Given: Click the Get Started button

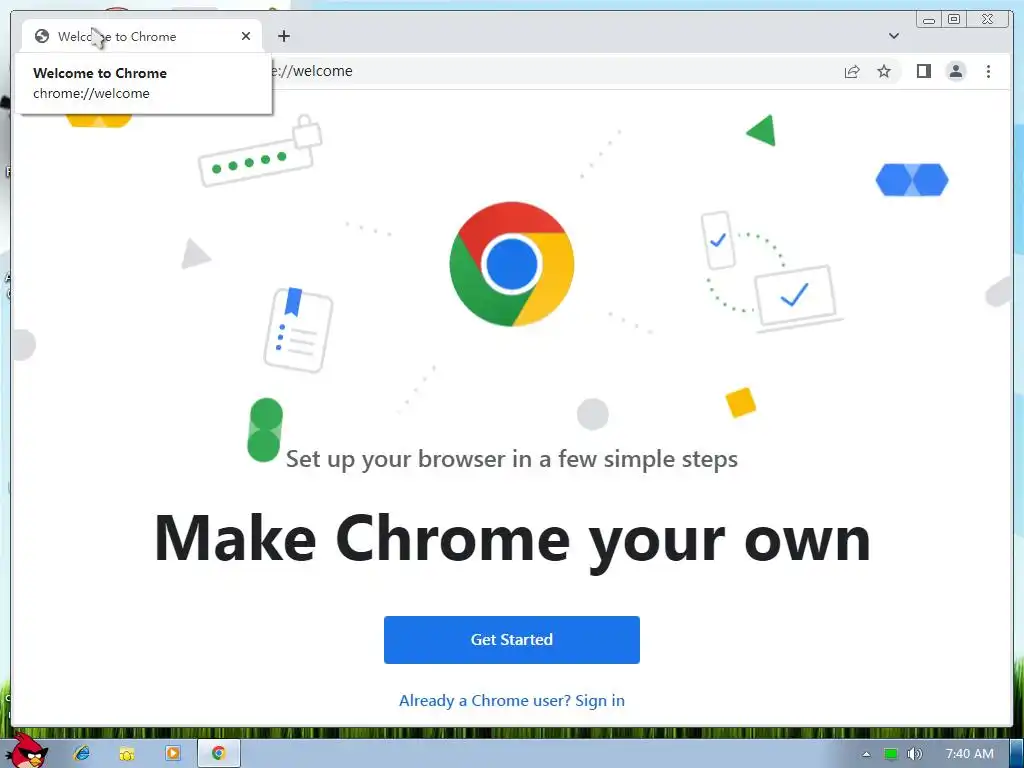Looking at the screenshot, I should tap(511, 639).
